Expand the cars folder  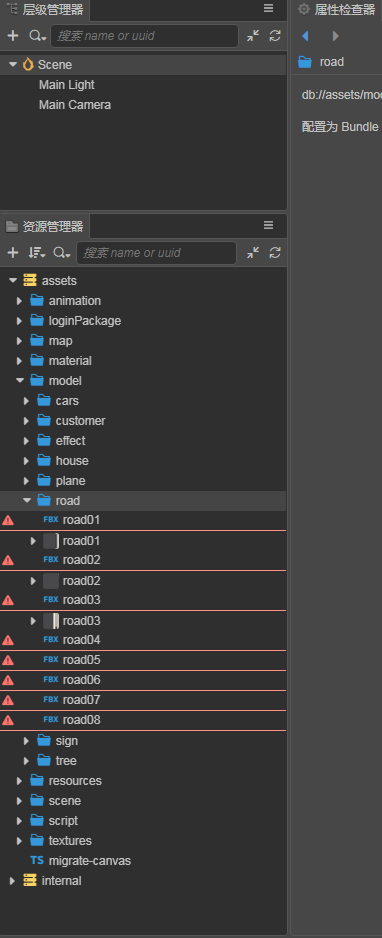point(26,401)
